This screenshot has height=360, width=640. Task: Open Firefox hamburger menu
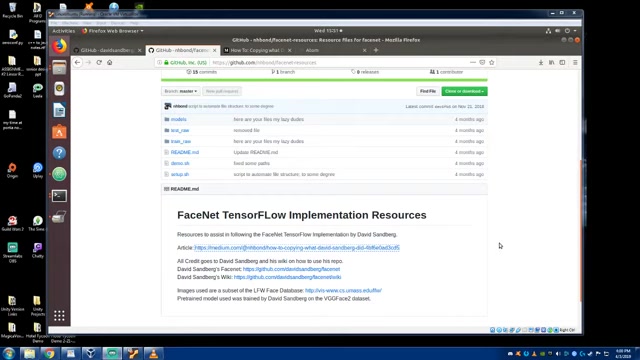click(x=575, y=62)
